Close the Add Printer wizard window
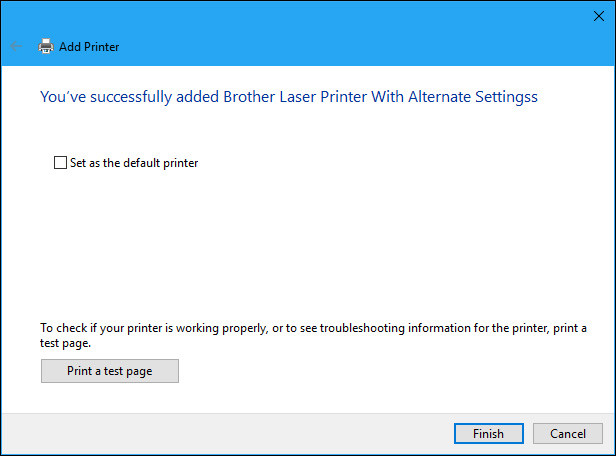The image size is (616, 456). (600, 15)
